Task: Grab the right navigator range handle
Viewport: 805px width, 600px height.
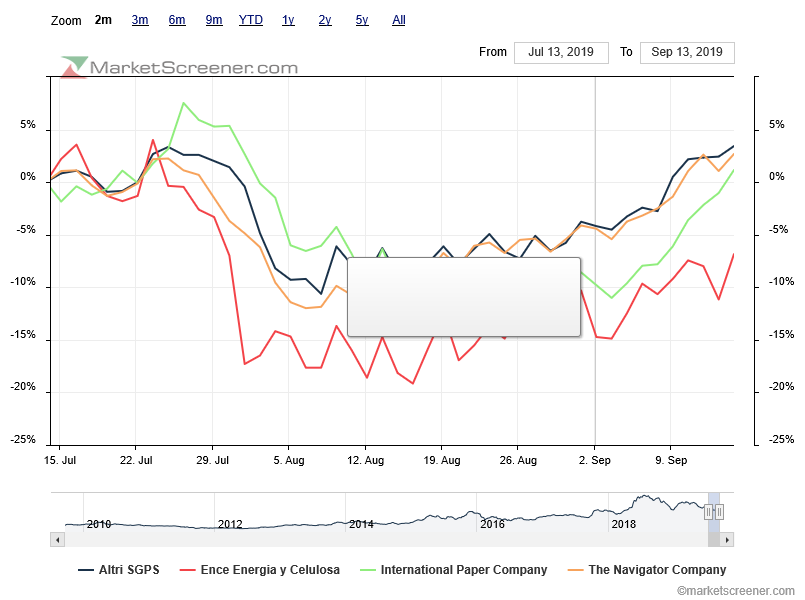Action: click(720, 512)
